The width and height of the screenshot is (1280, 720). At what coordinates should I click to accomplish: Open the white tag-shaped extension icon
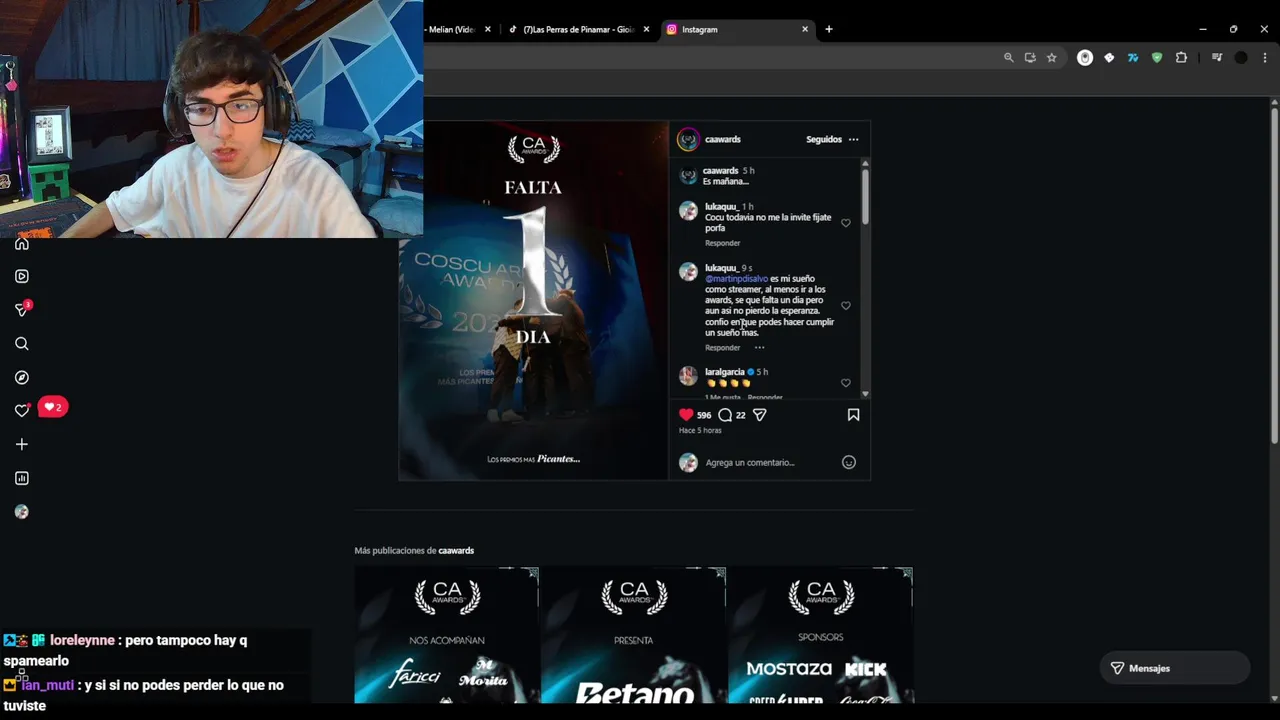click(1109, 58)
